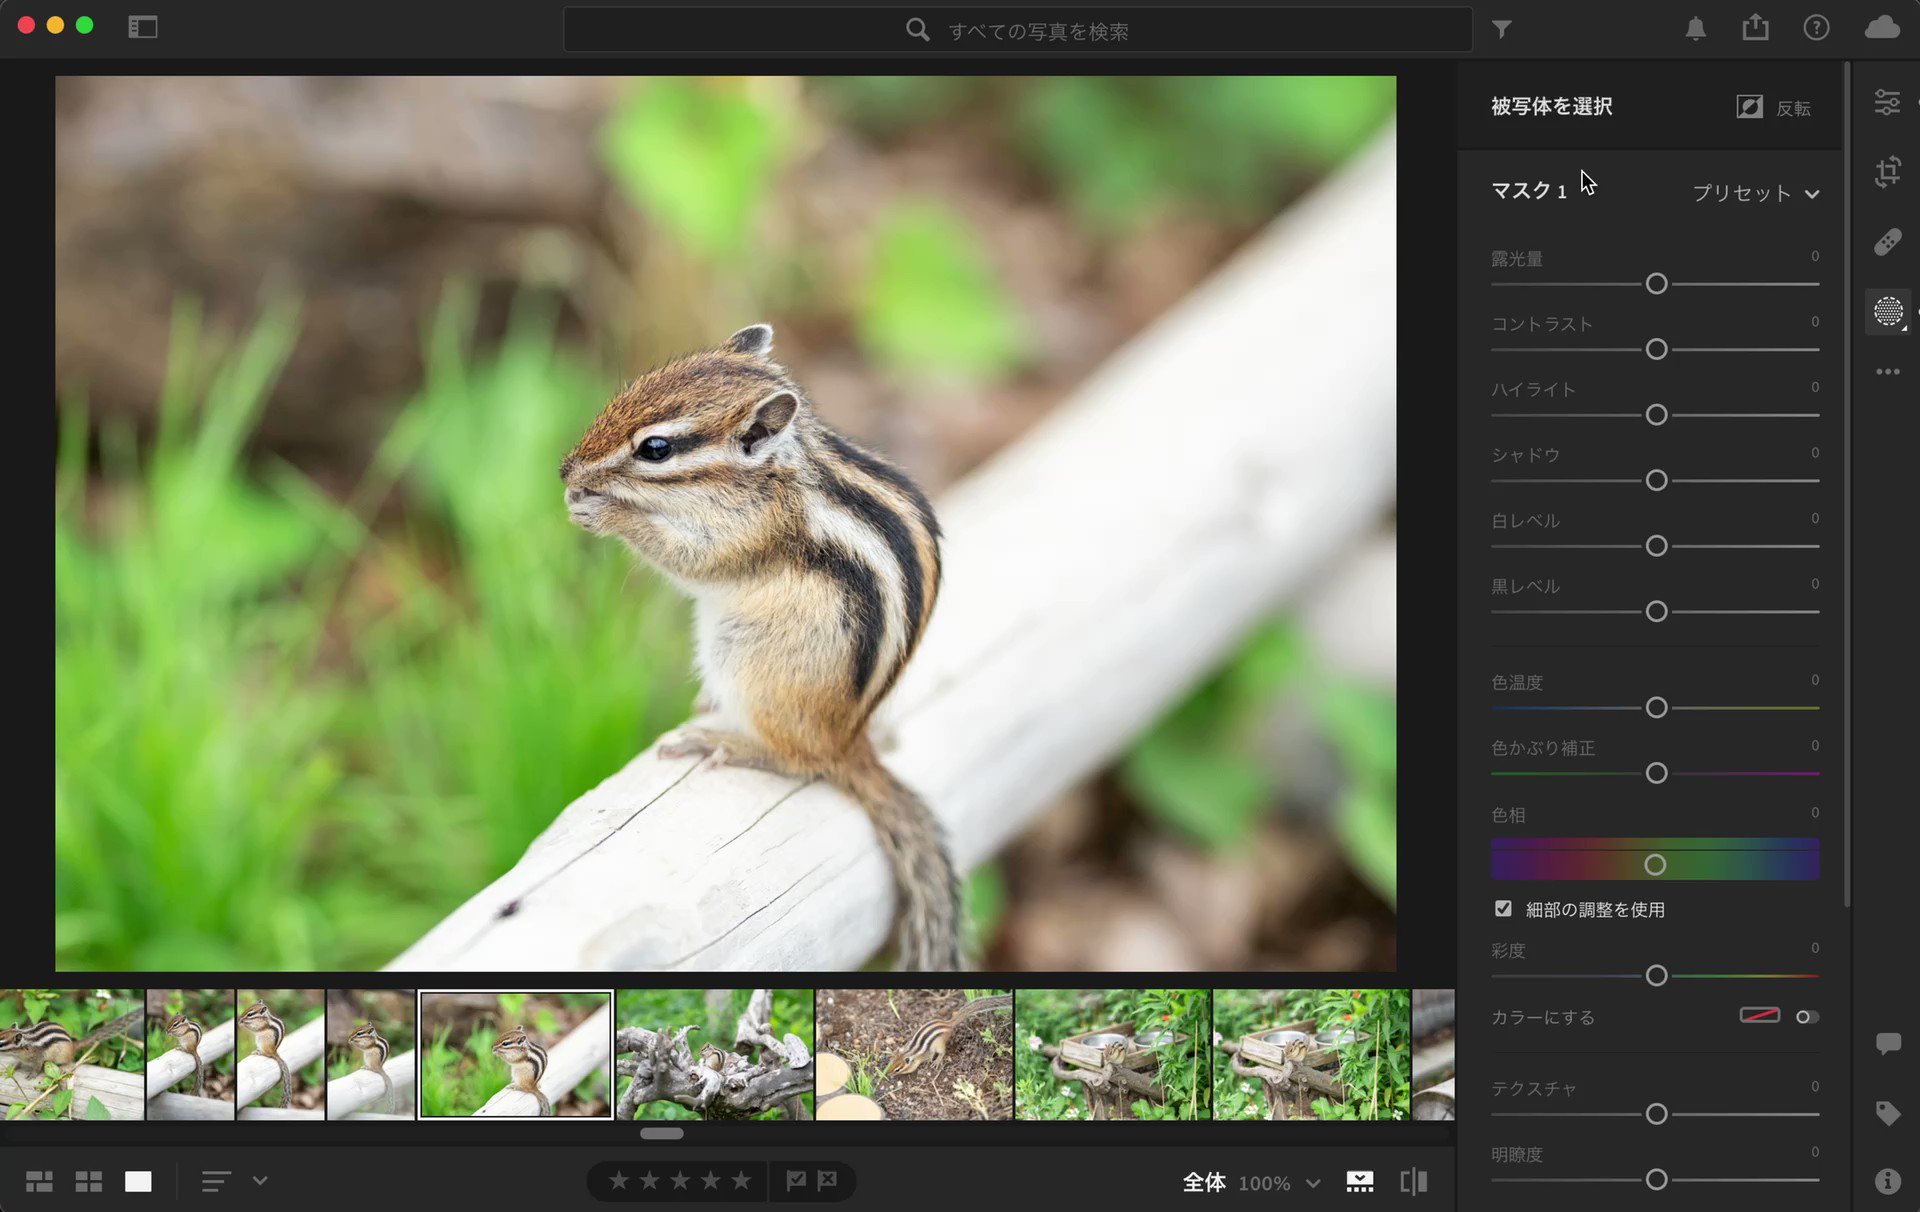Click the color swatch next to カラーにする

(x=1759, y=1016)
